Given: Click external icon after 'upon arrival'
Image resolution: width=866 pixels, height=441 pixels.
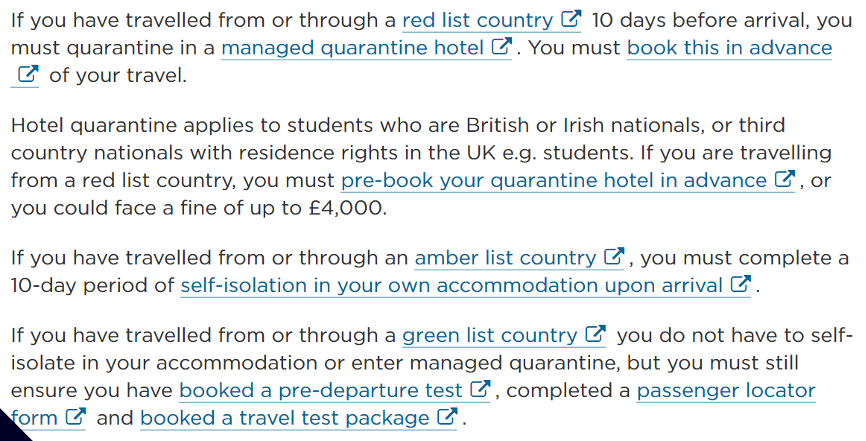Looking at the screenshot, I should tap(741, 284).
